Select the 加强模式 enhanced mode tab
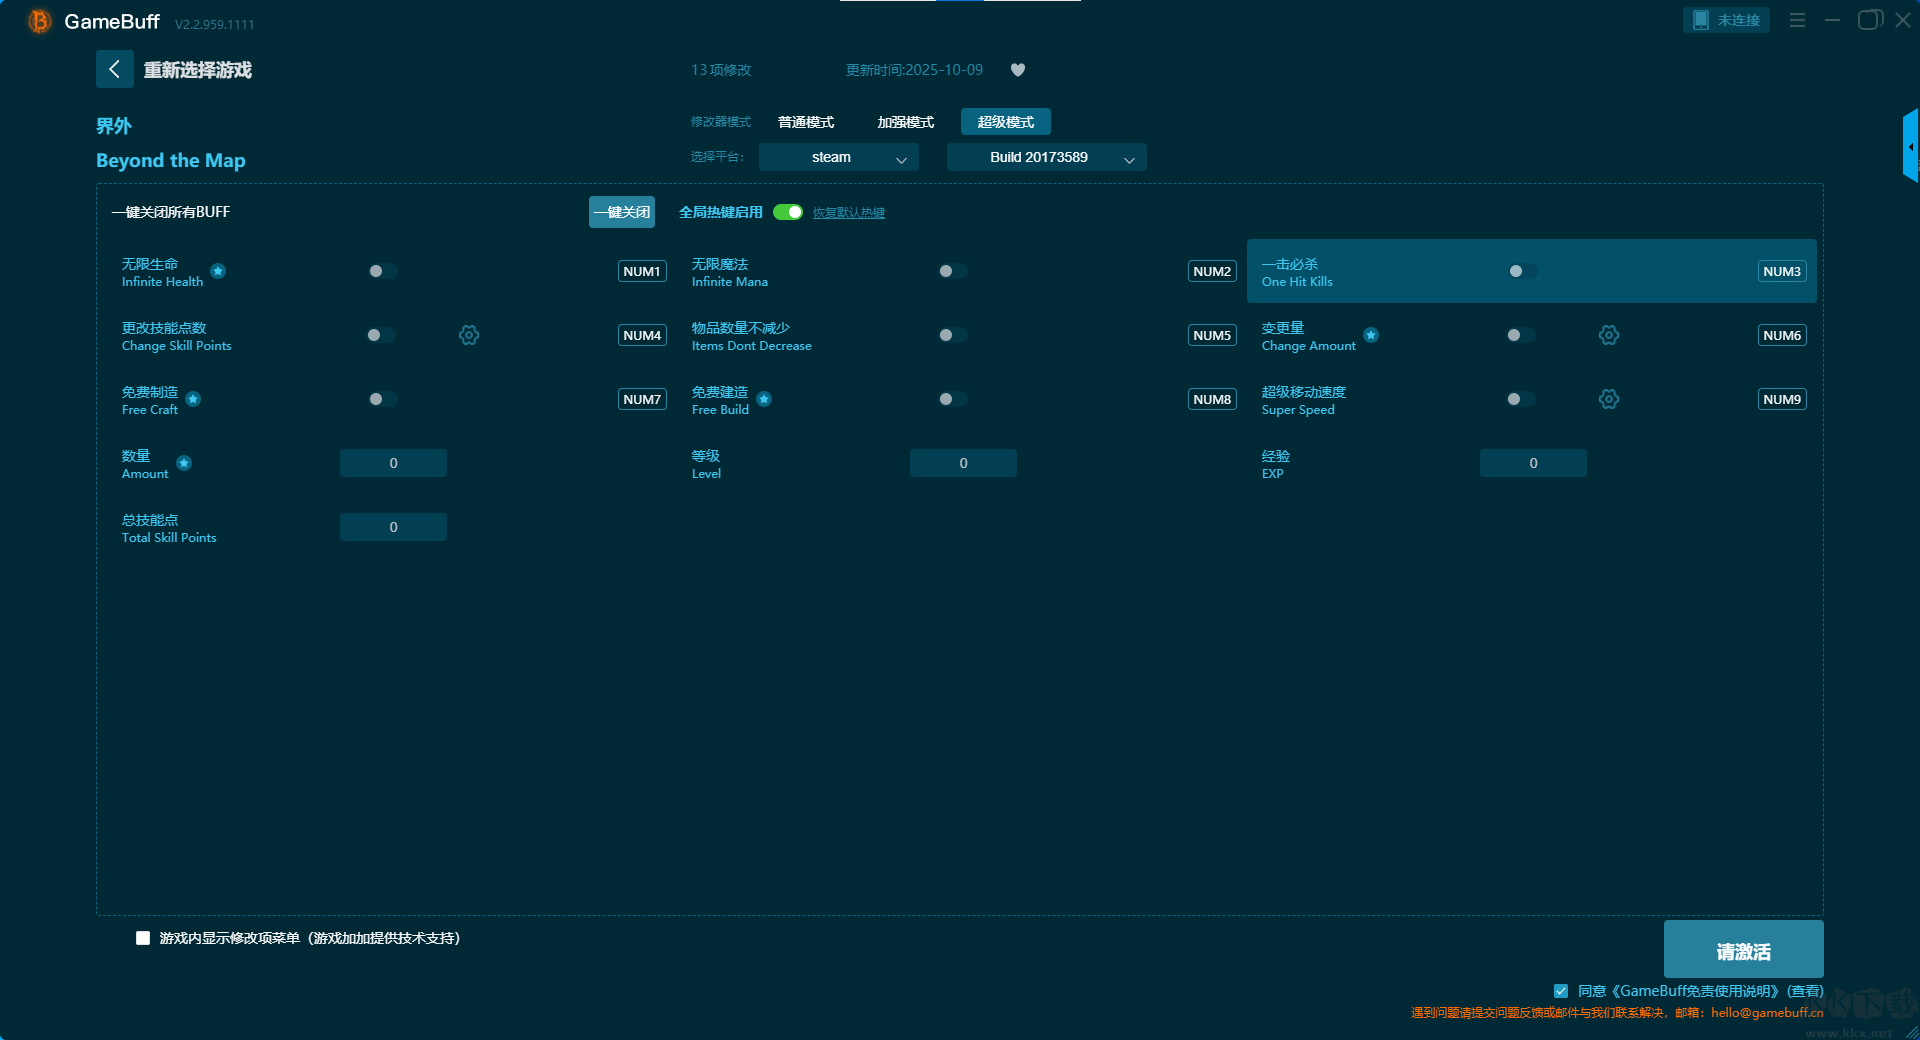The height and width of the screenshot is (1040, 1920). click(905, 122)
